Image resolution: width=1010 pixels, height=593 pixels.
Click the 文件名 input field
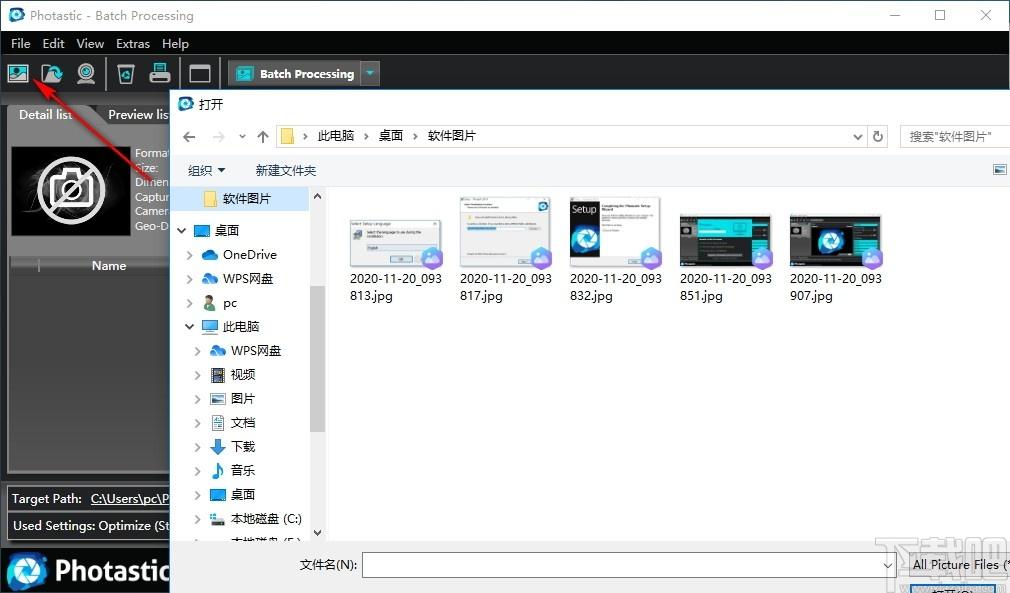[622, 565]
